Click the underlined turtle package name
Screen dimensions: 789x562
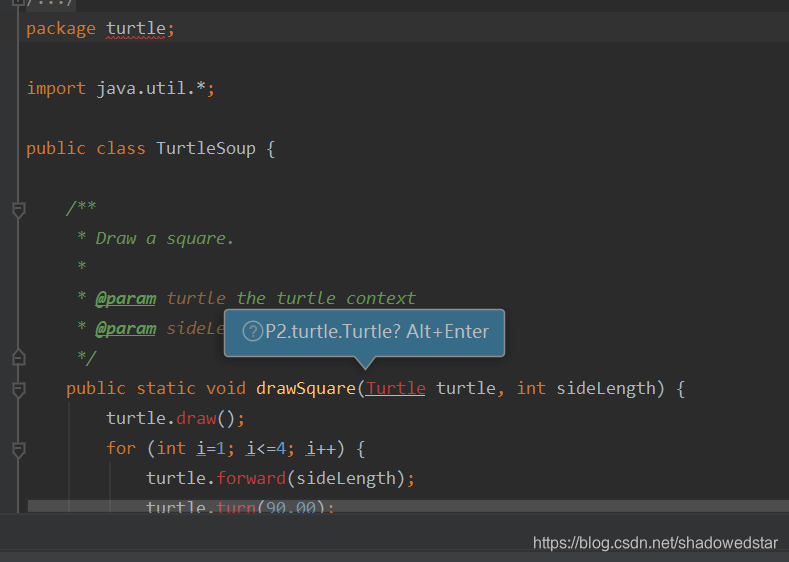coord(136,29)
